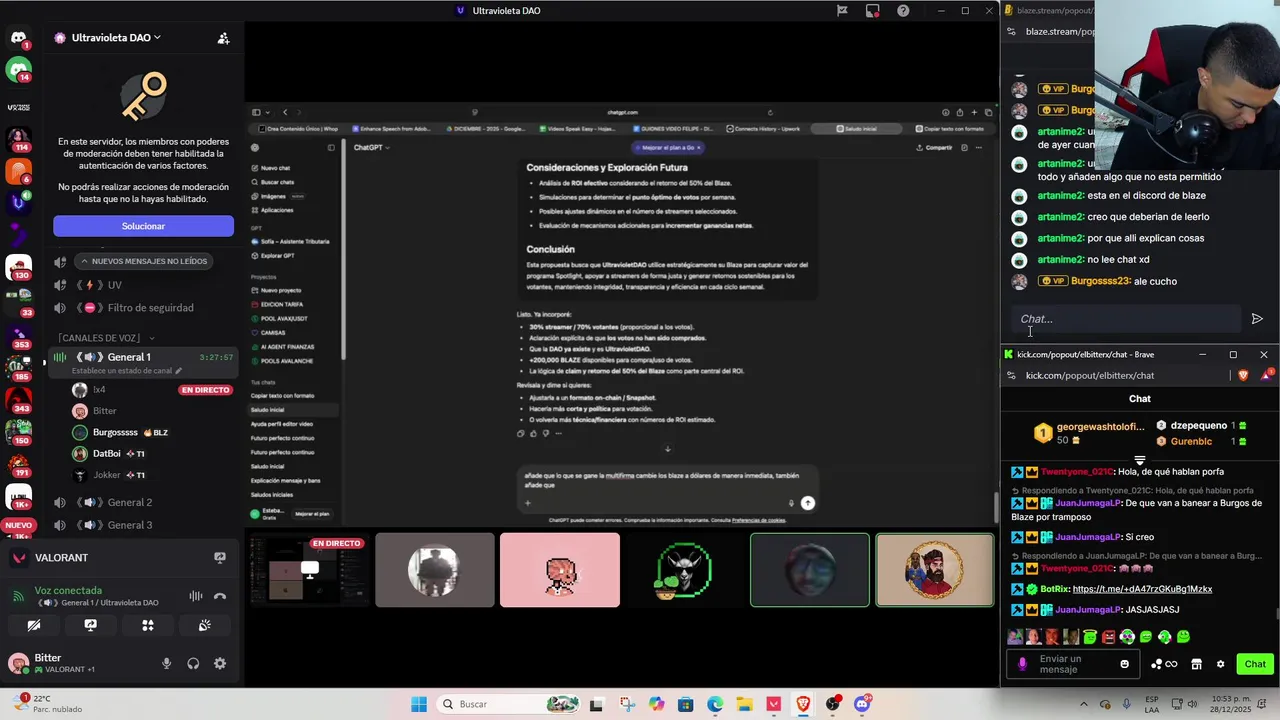This screenshot has width=1280, height=720.
Task: Click green Chat send button in Kick
Action: point(1255,664)
